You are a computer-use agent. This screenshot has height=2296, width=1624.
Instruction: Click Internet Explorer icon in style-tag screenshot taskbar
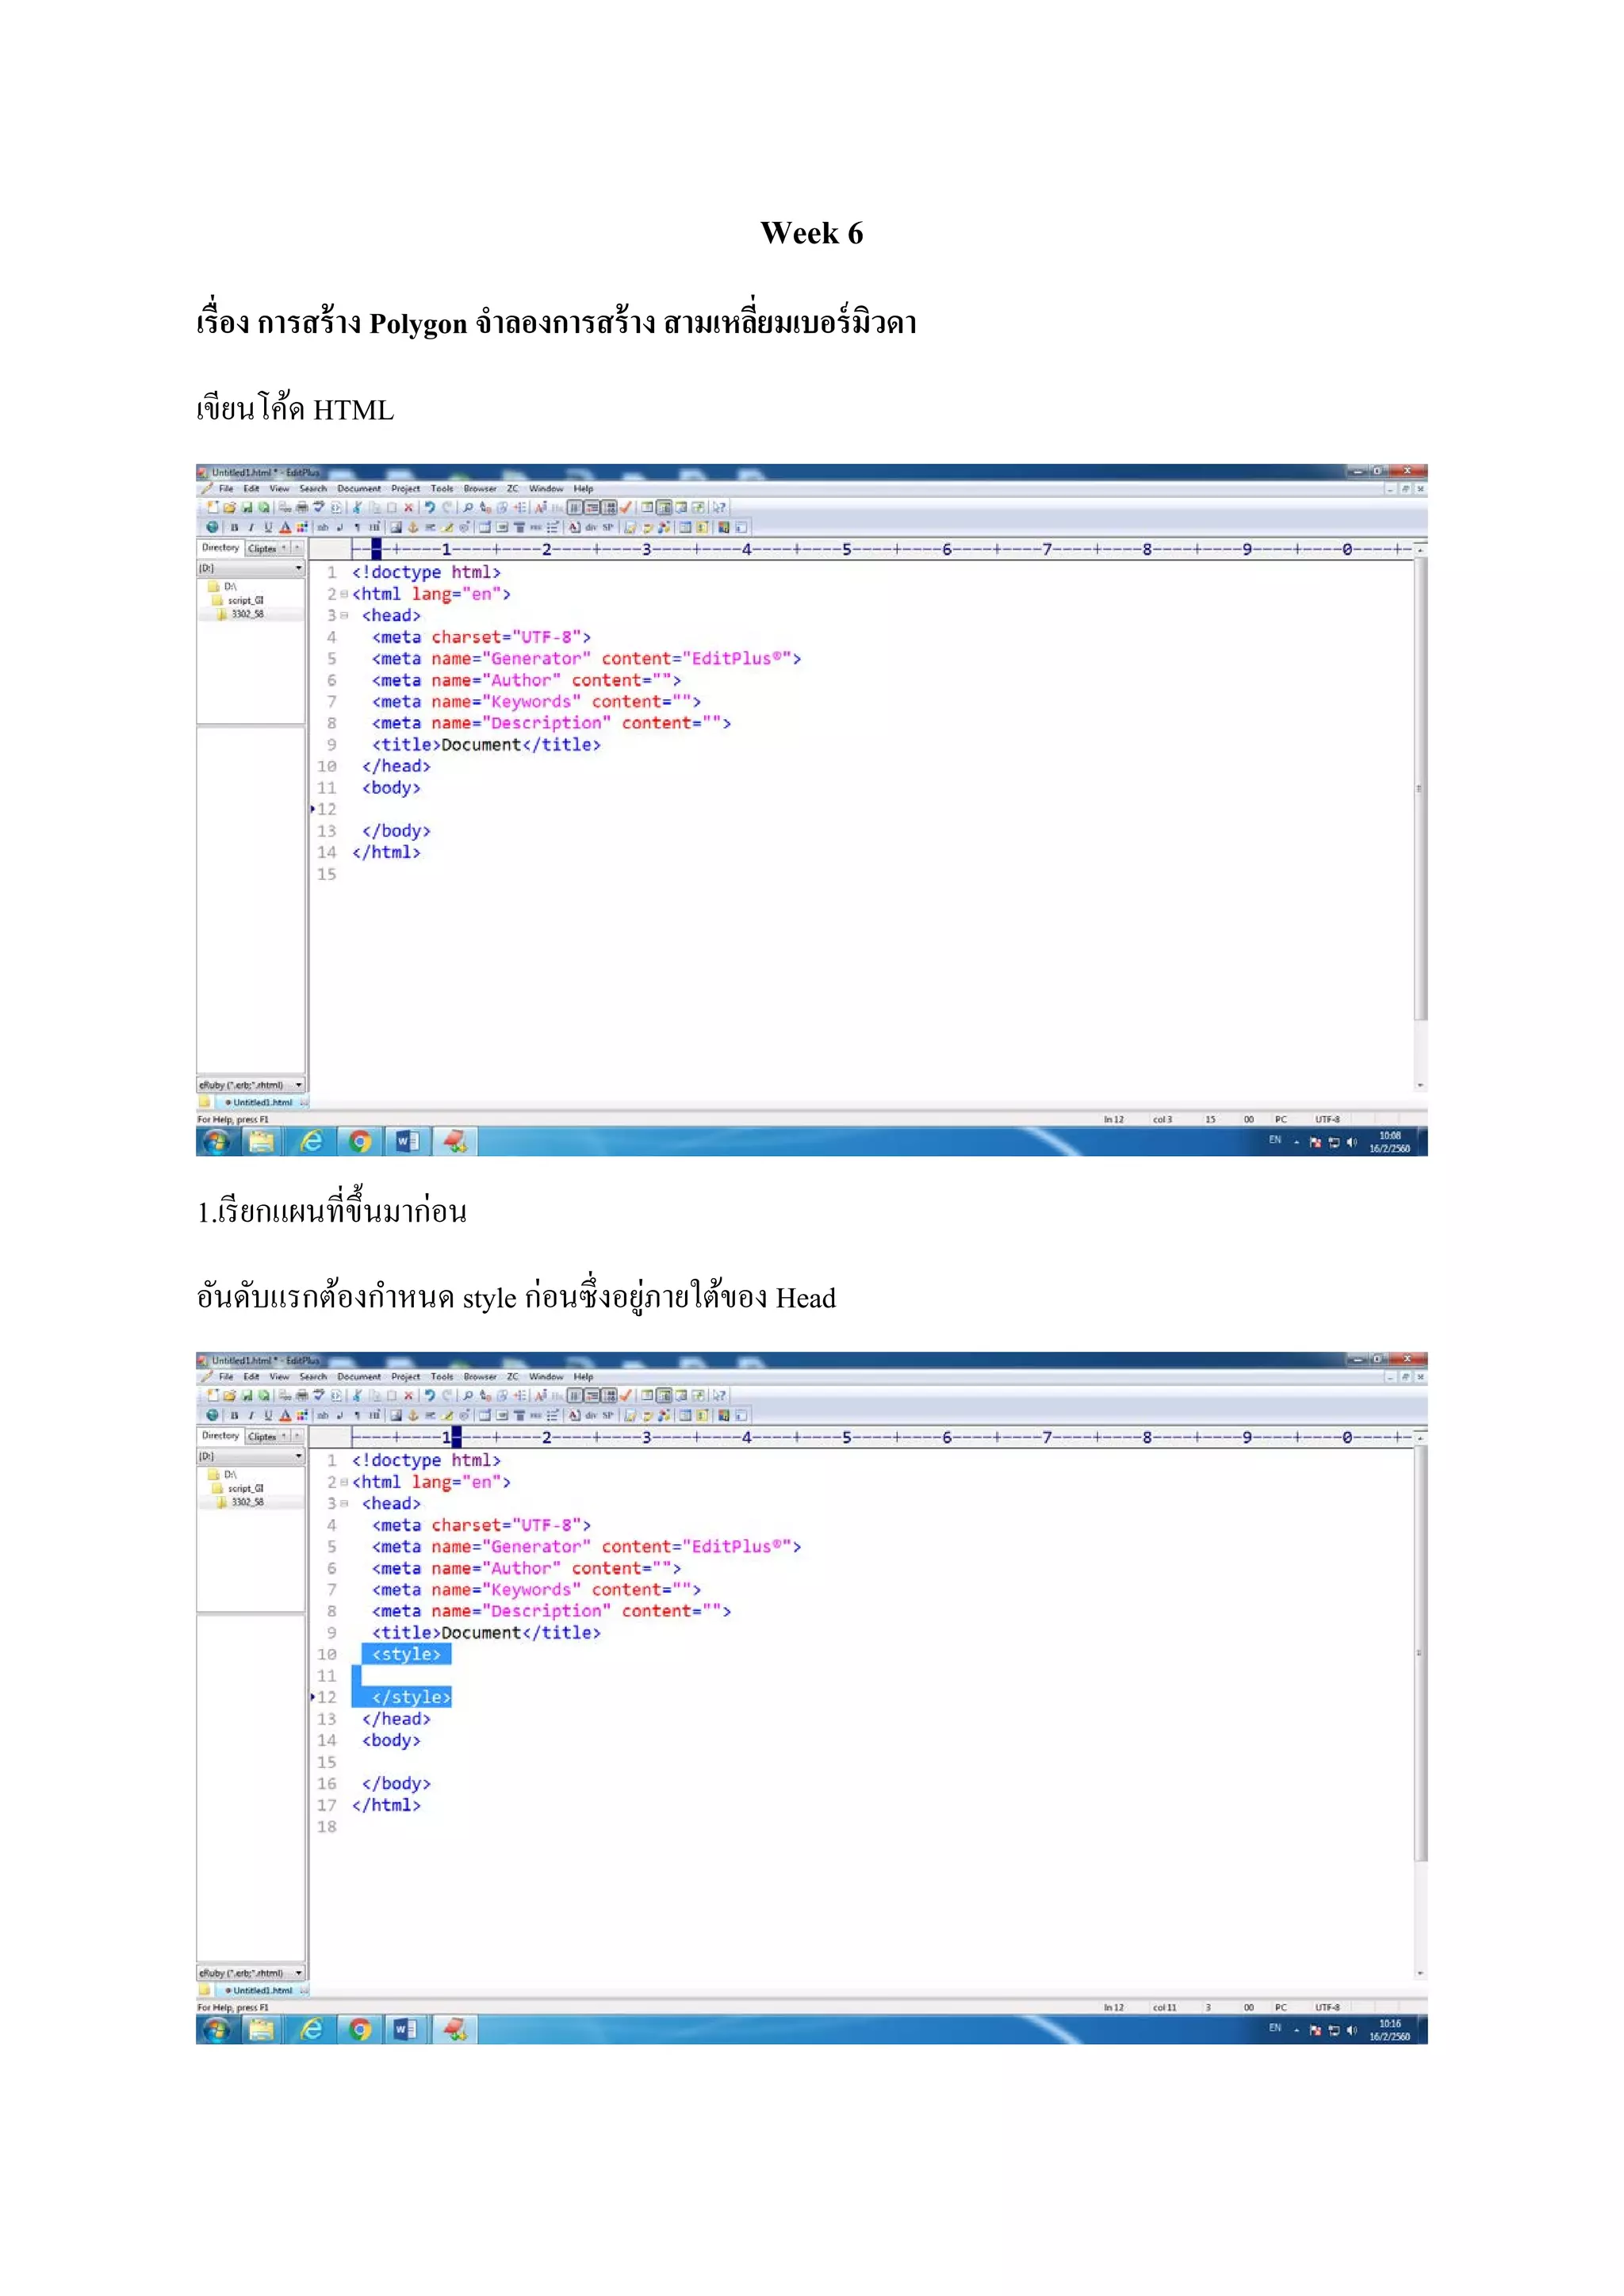pyautogui.click(x=312, y=2029)
